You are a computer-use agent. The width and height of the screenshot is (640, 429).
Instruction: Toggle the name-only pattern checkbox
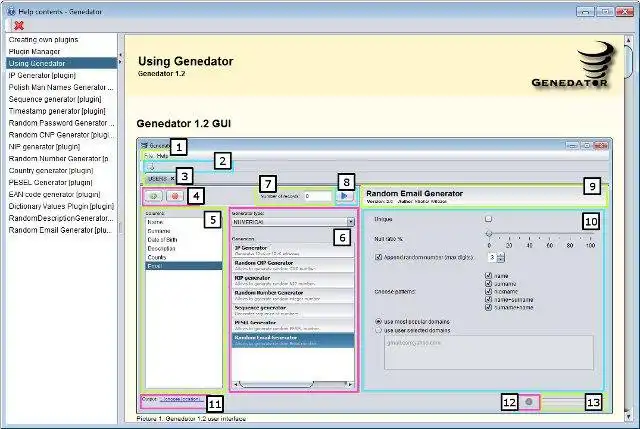pyautogui.click(x=488, y=276)
